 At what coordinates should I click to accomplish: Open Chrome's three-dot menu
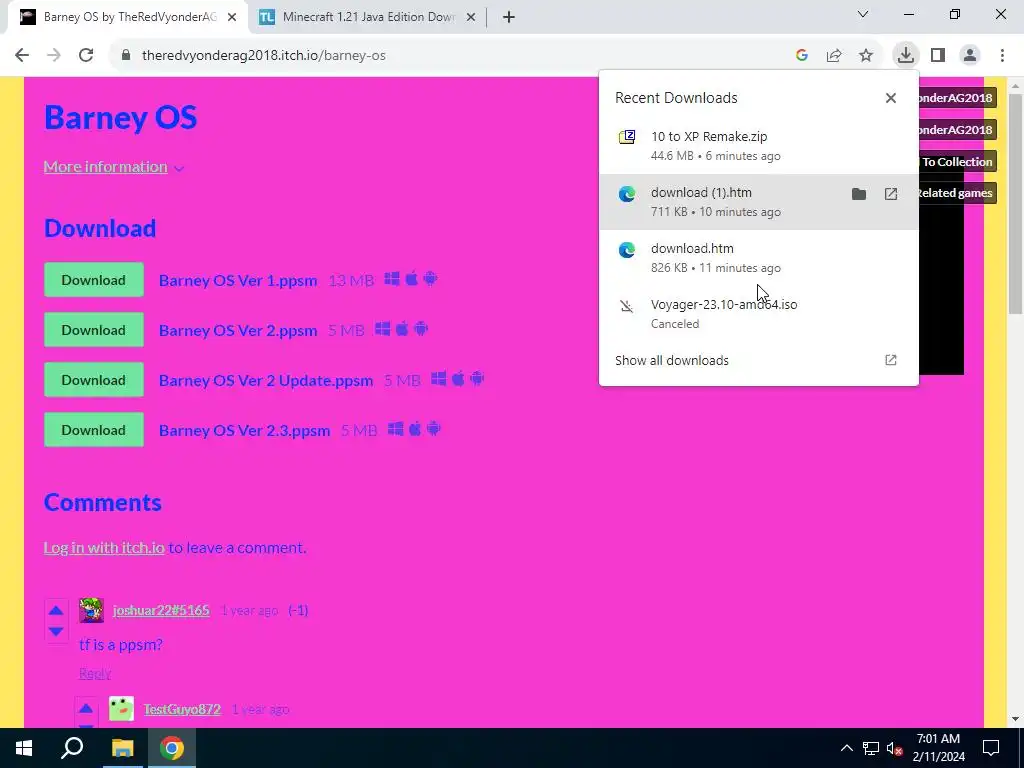point(1002,56)
